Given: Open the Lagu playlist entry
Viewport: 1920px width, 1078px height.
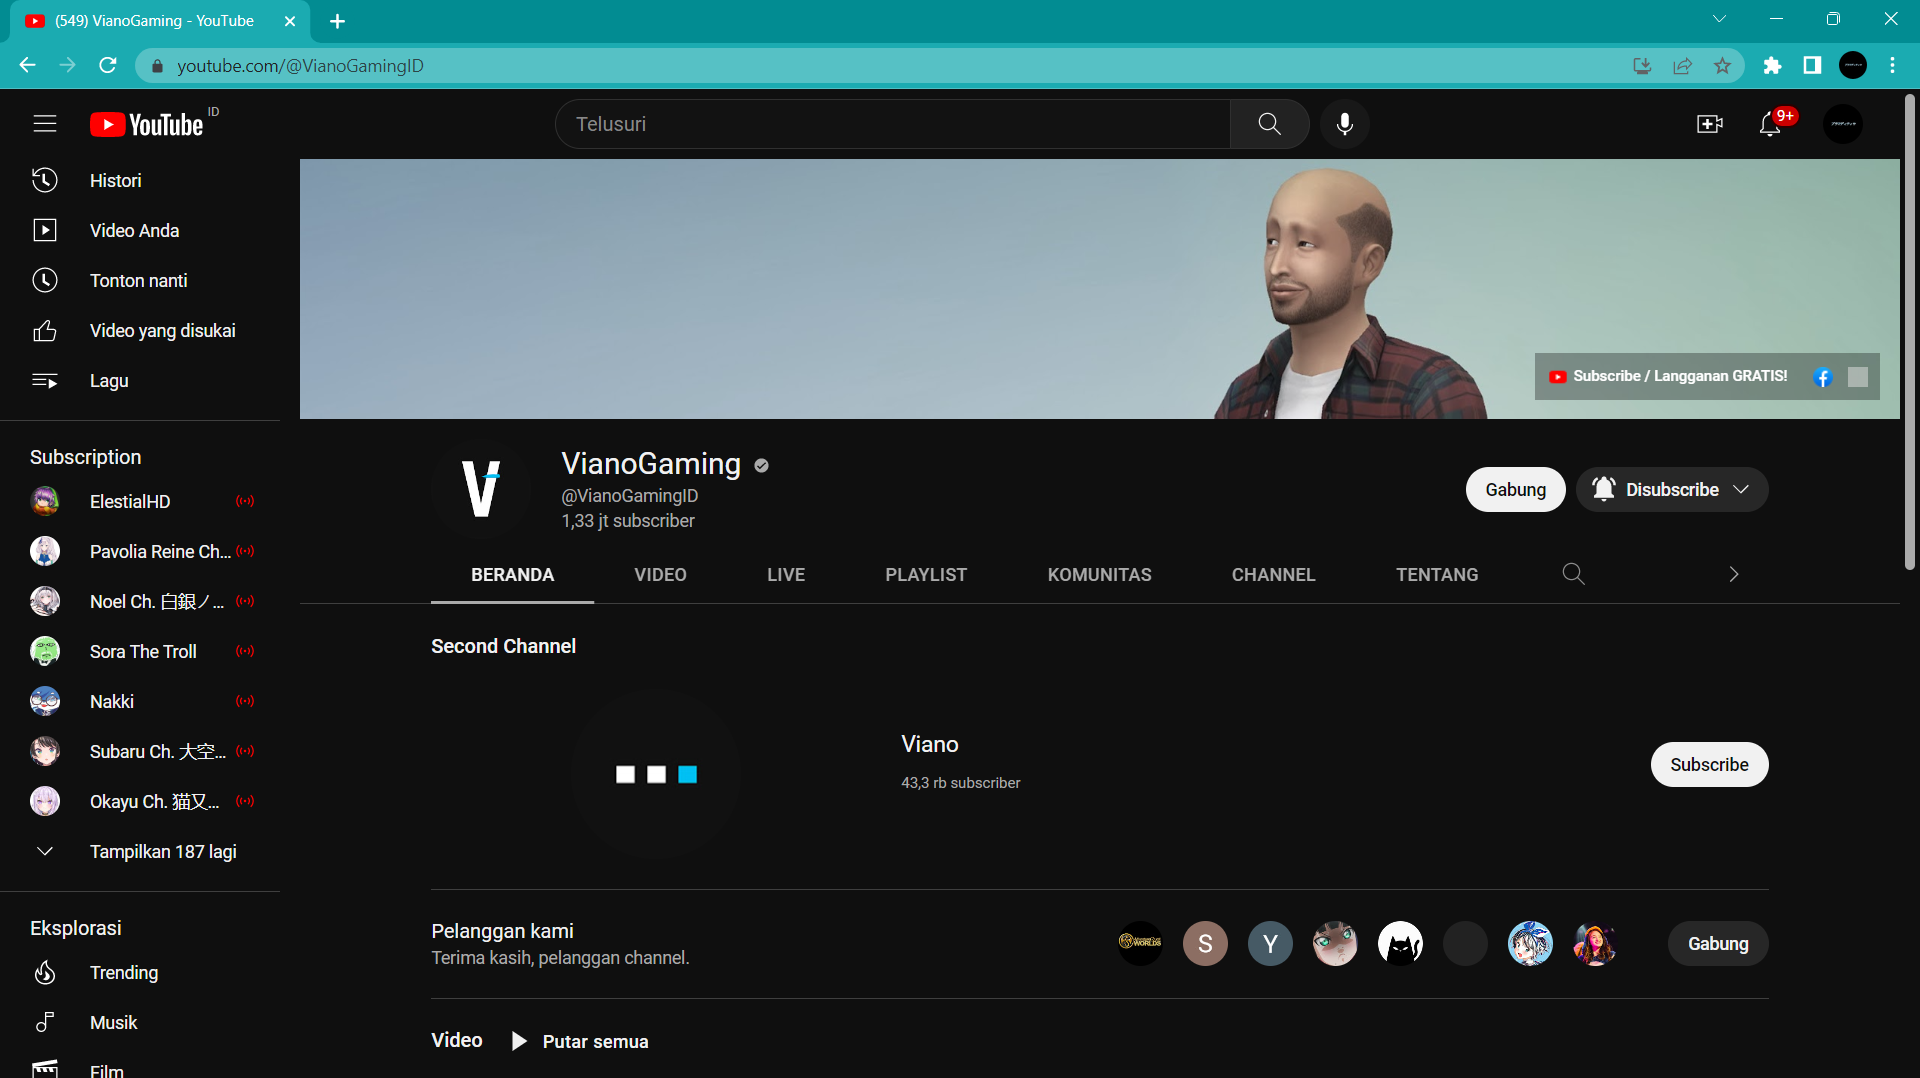Looking at the screenshot, I should (140, 381).
